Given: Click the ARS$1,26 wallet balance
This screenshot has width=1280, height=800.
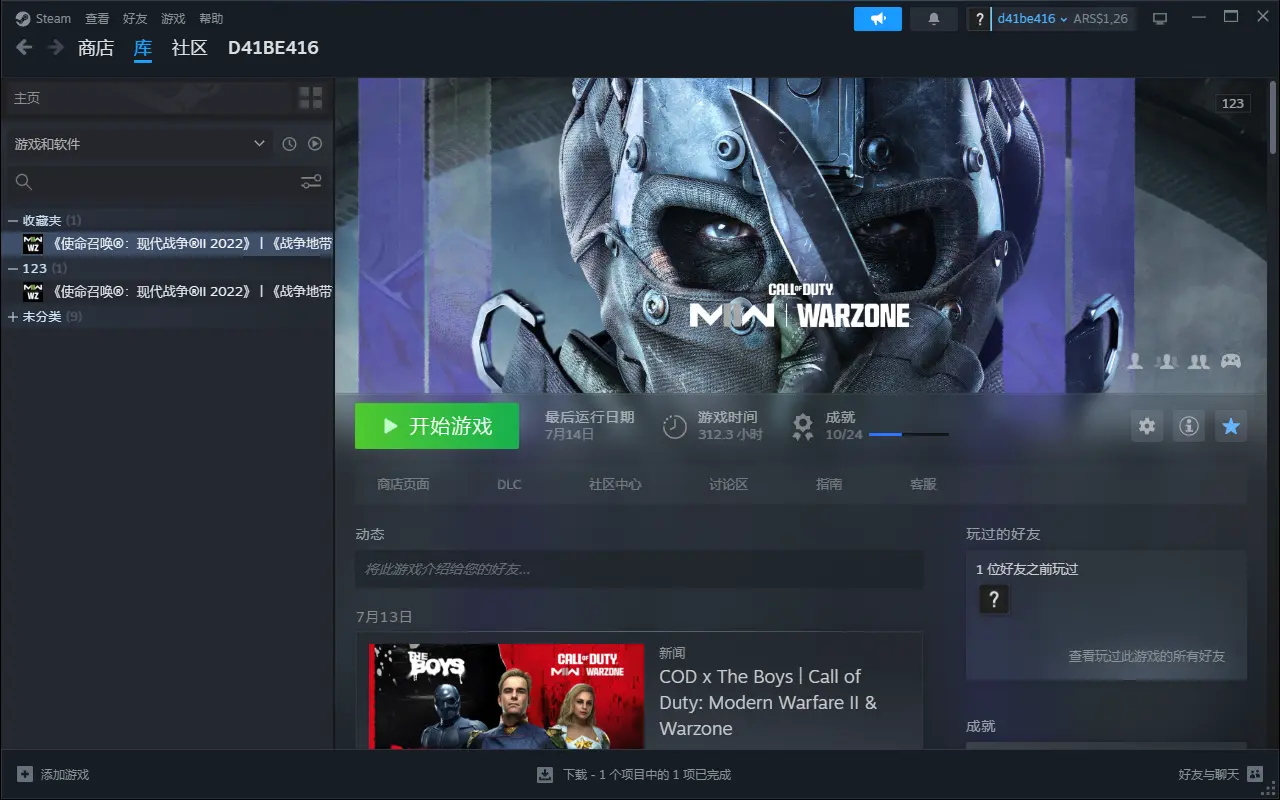Looking at the screenshot, I should 1101,19.
